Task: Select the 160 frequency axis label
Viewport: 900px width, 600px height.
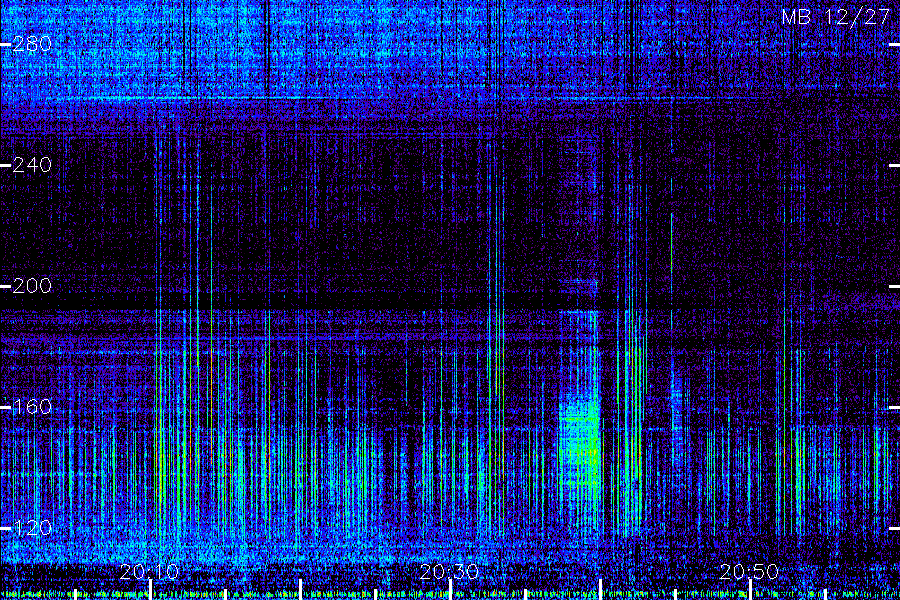Action: pyautogui.click(x=32, y=407)
